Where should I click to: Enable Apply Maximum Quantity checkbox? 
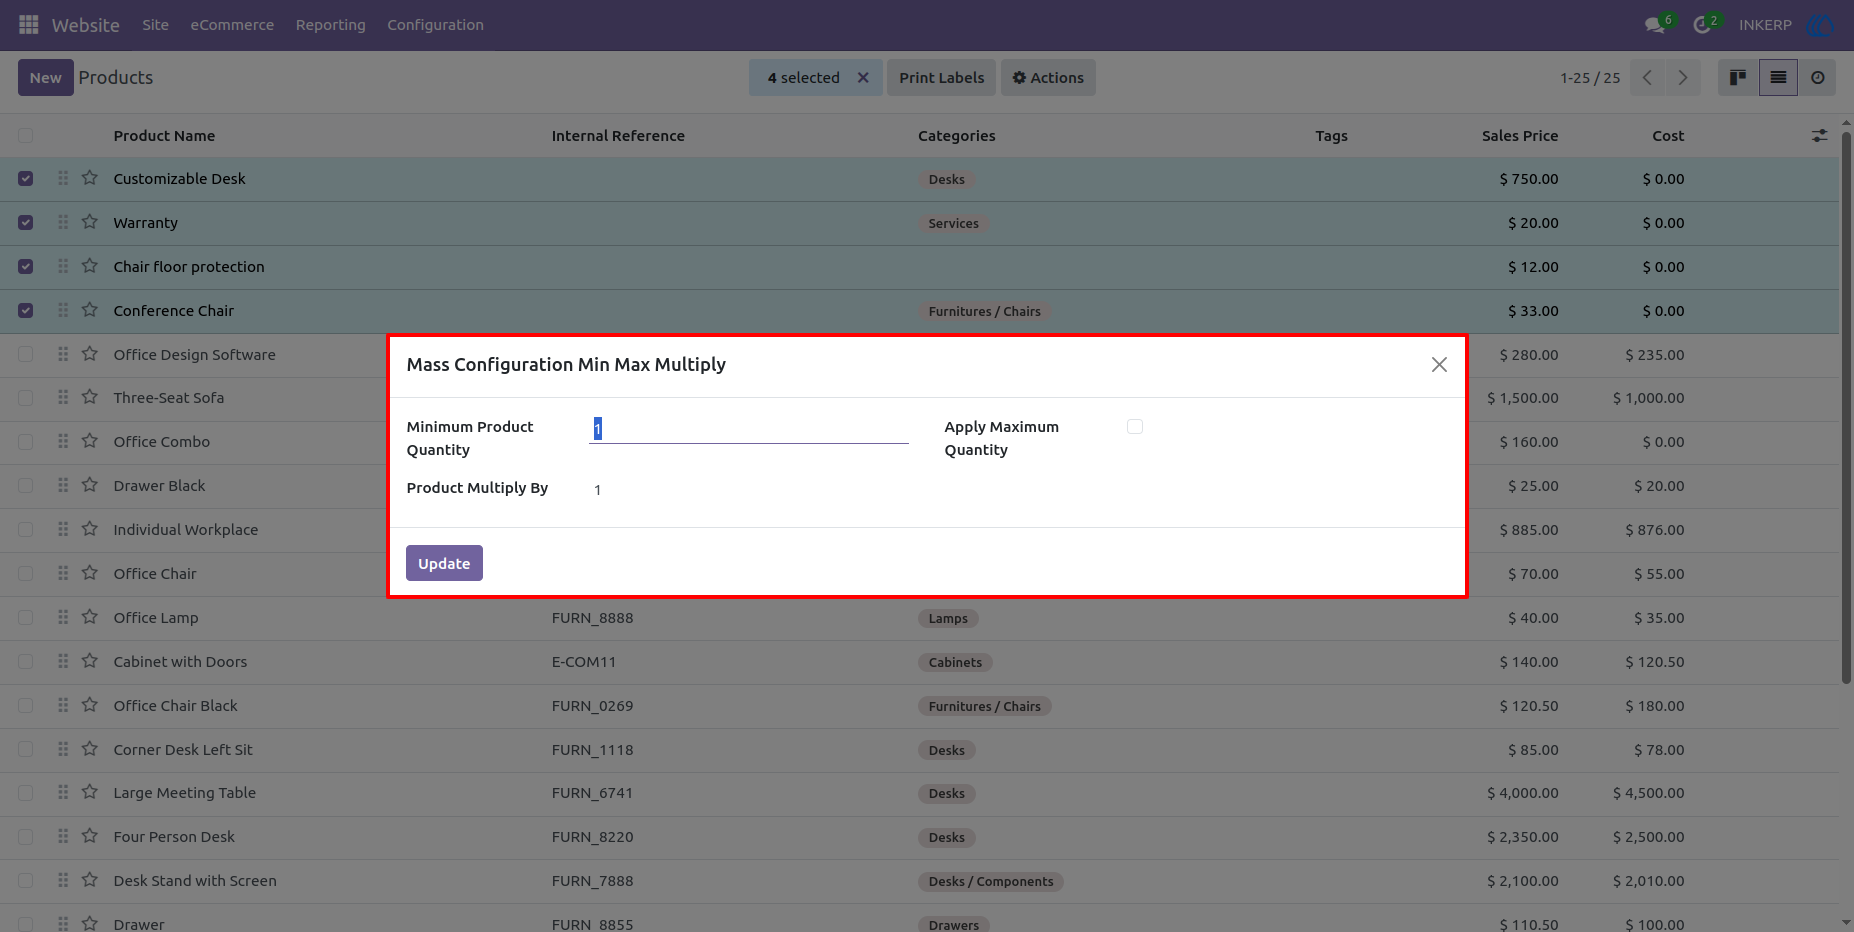click(x=1135, y=427)
